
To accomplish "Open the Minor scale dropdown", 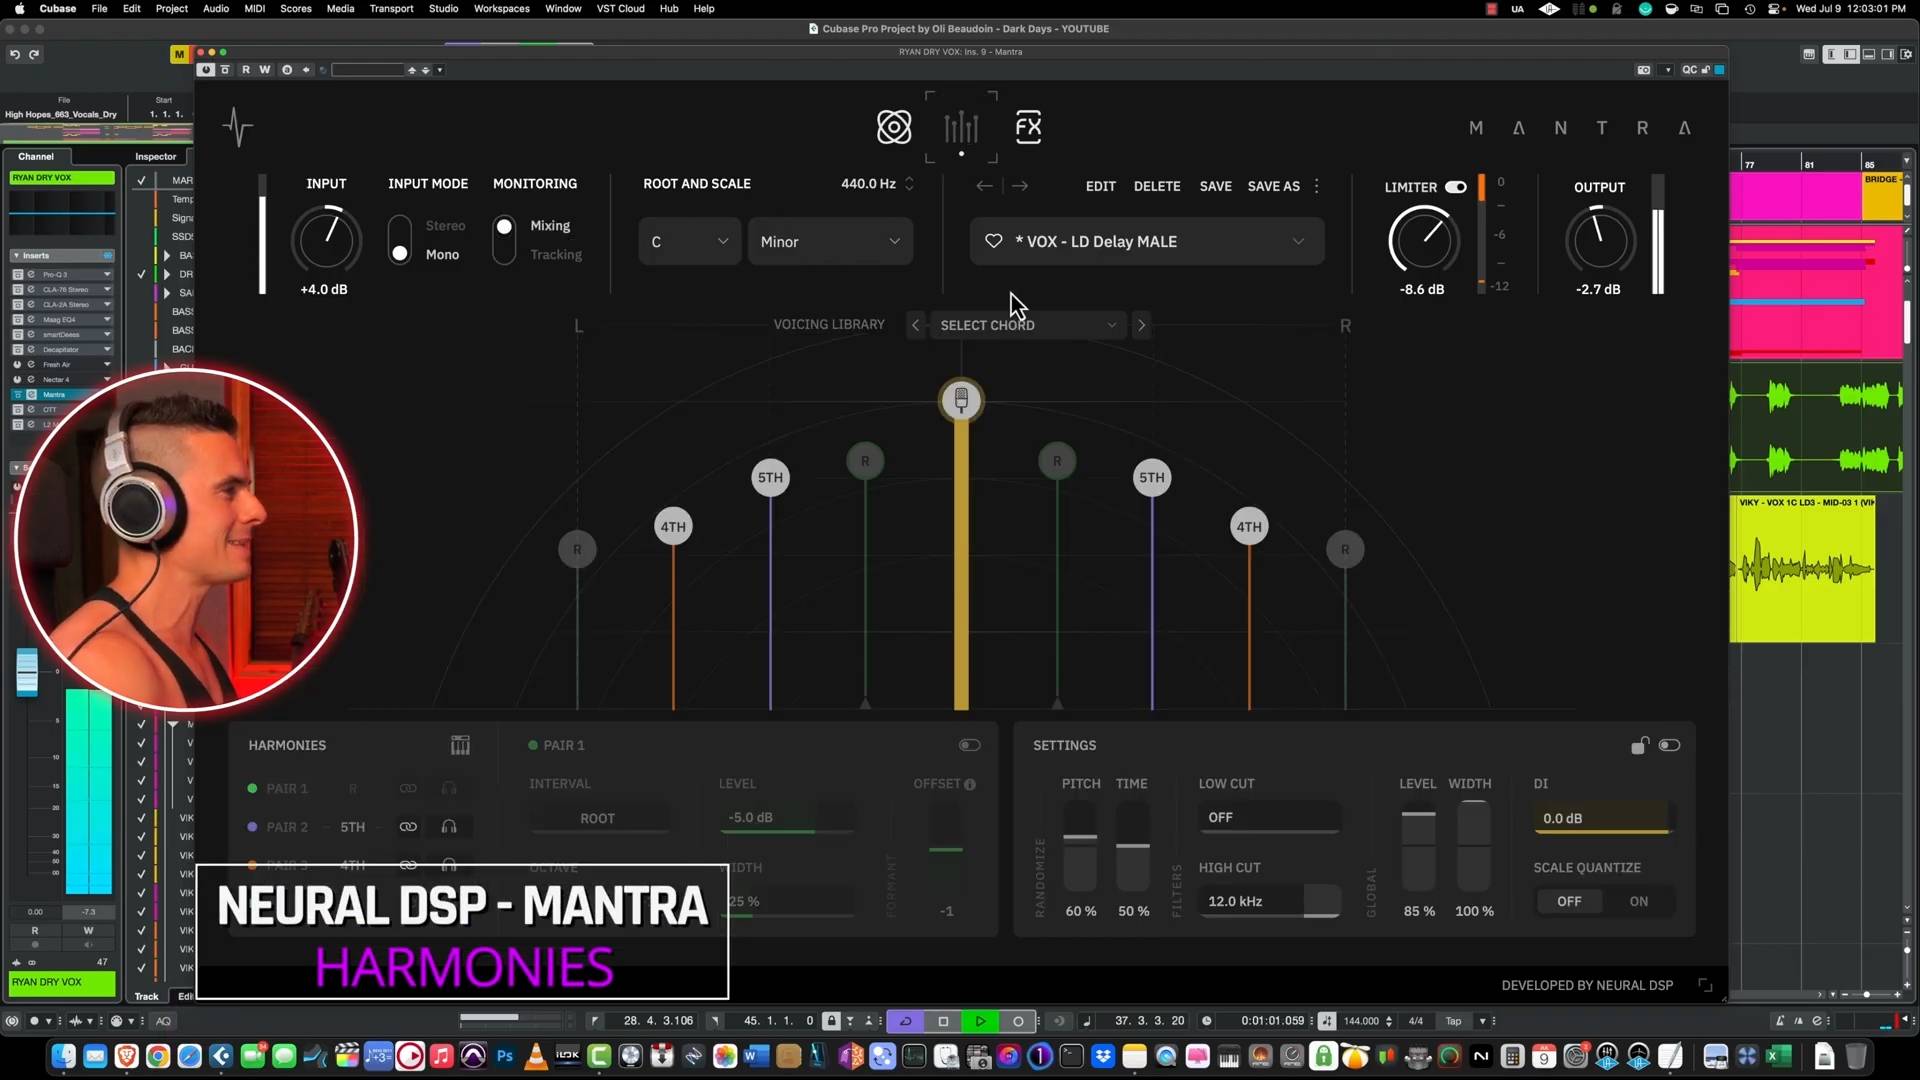I will click(x=830, y=241).
